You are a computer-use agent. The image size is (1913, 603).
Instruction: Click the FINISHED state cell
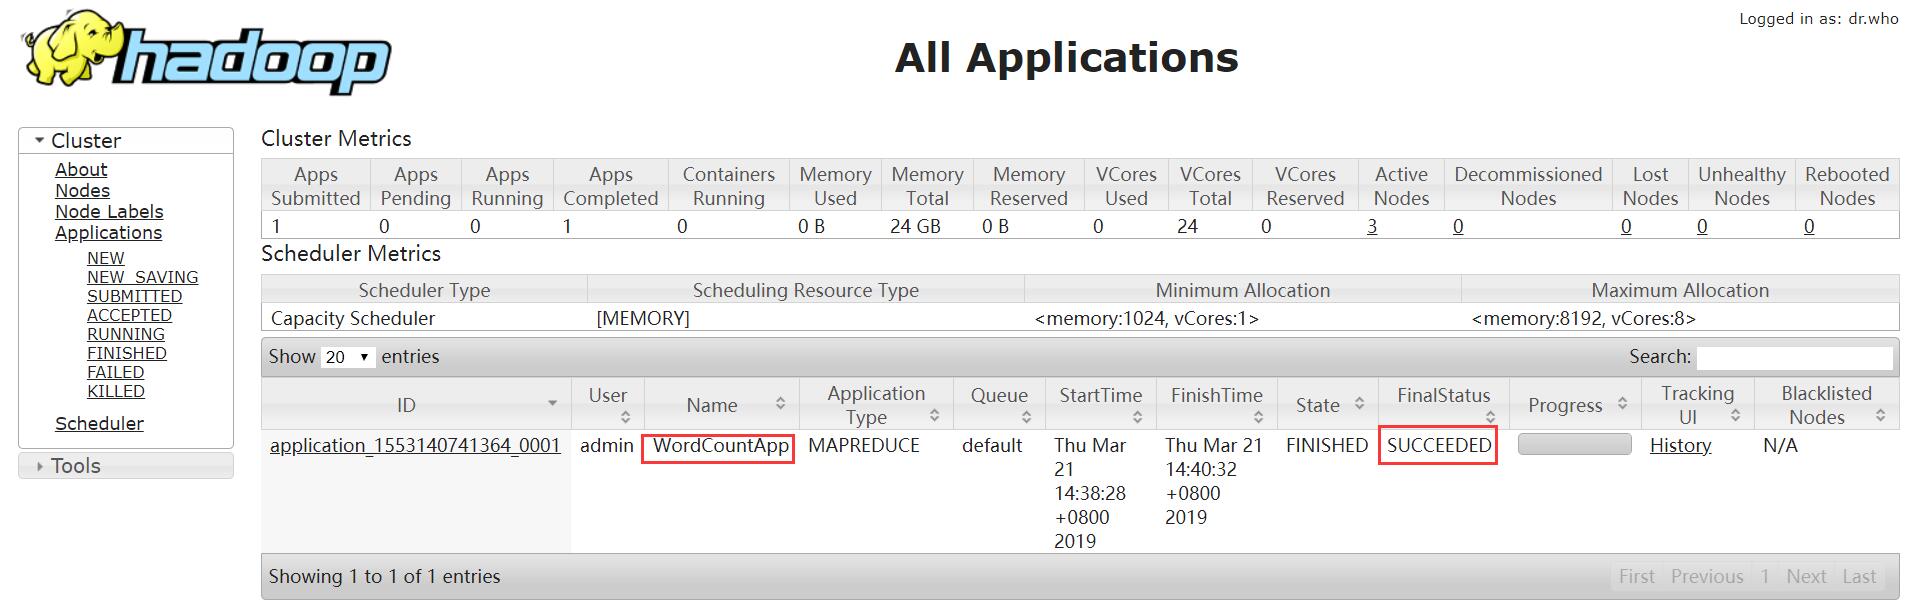(1327, 446)
